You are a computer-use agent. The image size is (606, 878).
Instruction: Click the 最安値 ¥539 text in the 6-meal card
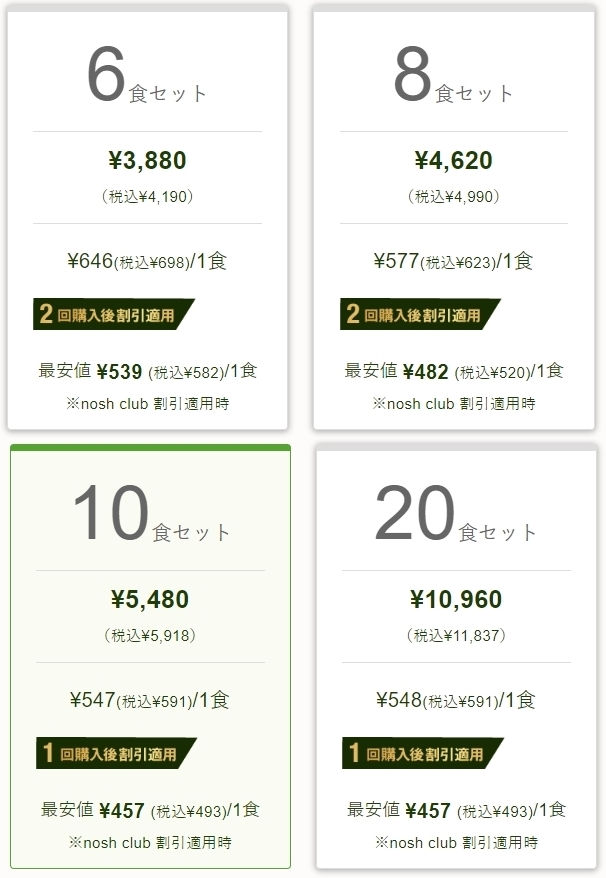(x=90, y=371)
